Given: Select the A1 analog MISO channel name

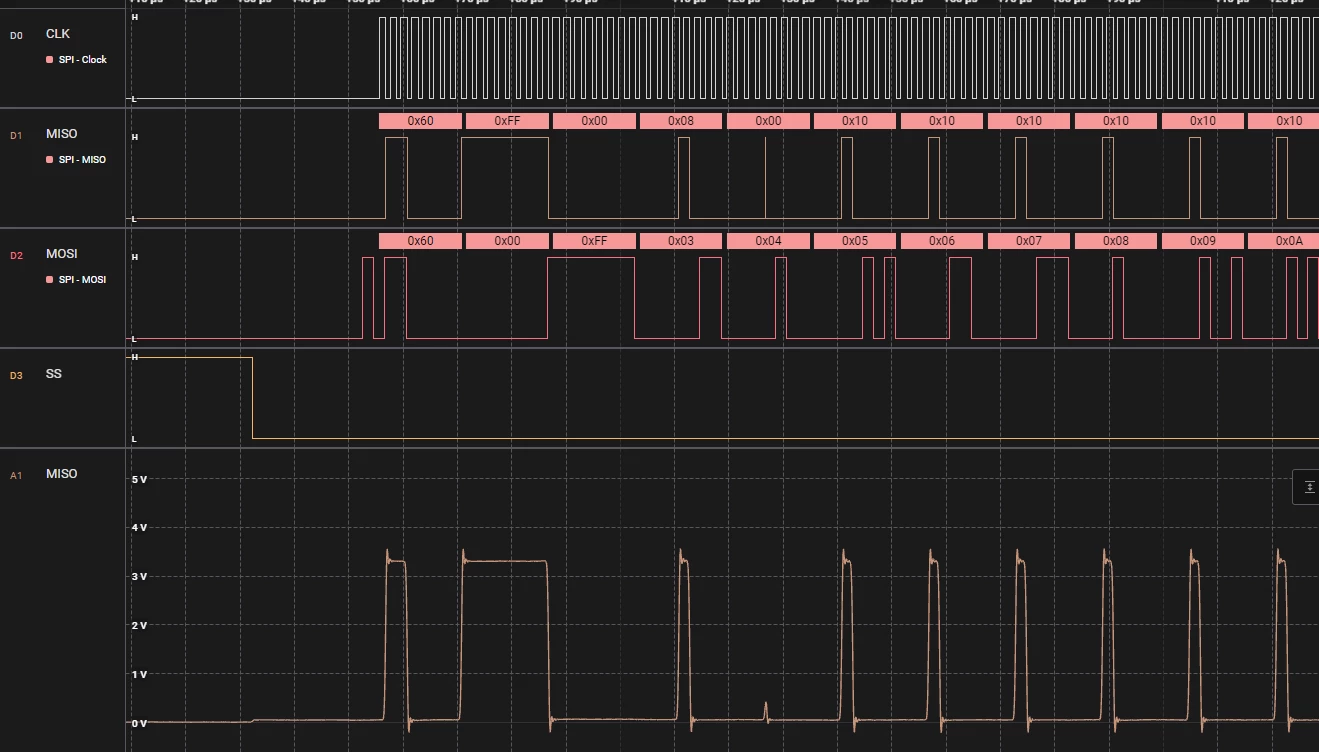Looking at the screenshot, I should click(x=61, y=474).
